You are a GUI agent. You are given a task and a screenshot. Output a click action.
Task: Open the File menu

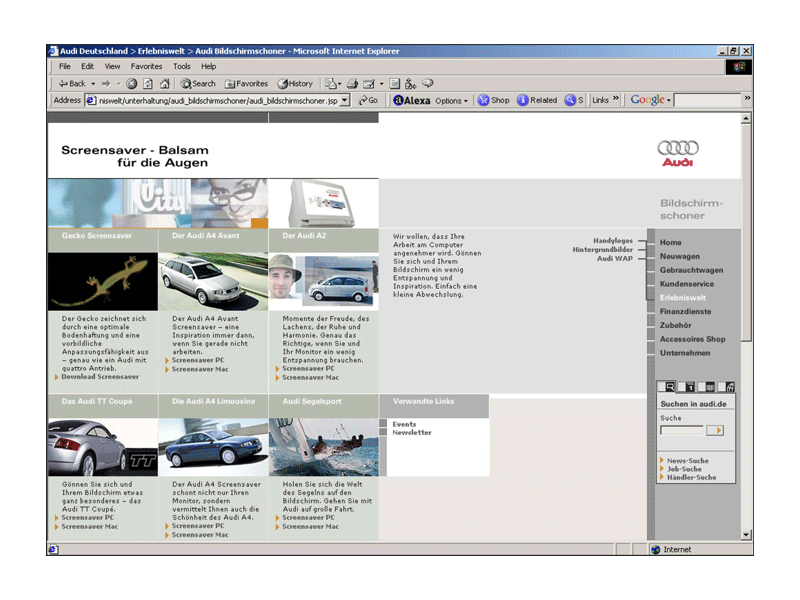pos(65,66)
